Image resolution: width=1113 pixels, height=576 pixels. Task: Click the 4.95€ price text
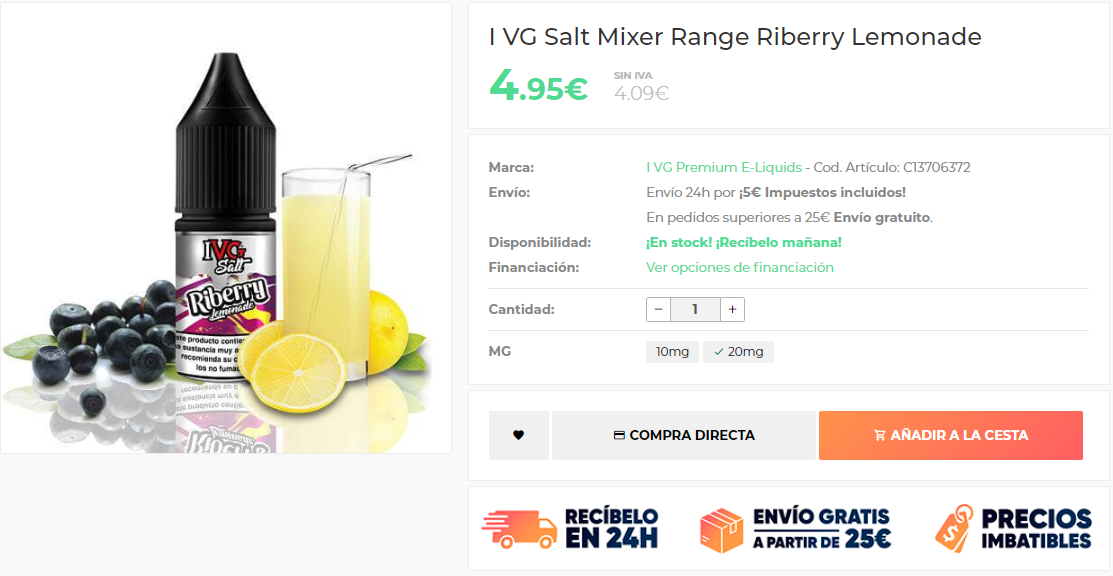(x=538, y=86)
